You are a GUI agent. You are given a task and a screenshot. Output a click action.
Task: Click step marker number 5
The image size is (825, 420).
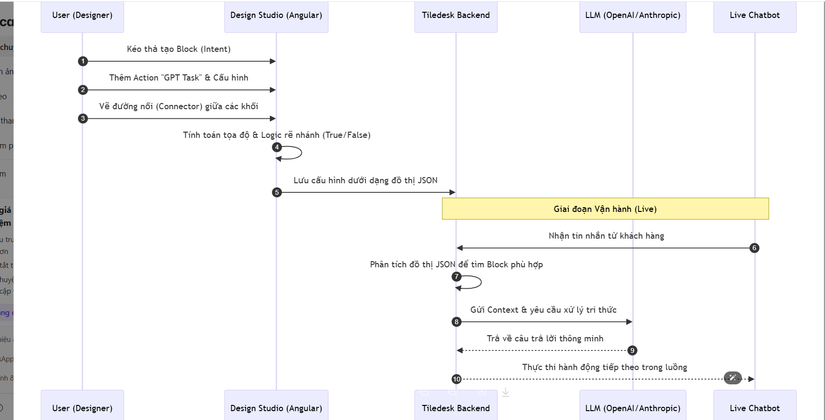click(x=277, y=192)
